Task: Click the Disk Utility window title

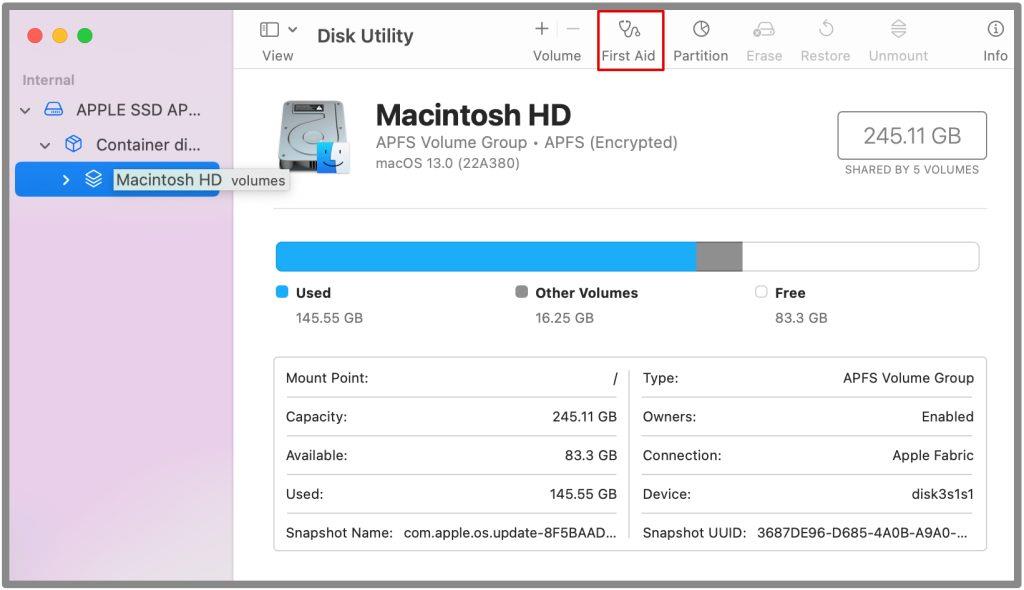Action: point(365,36)
